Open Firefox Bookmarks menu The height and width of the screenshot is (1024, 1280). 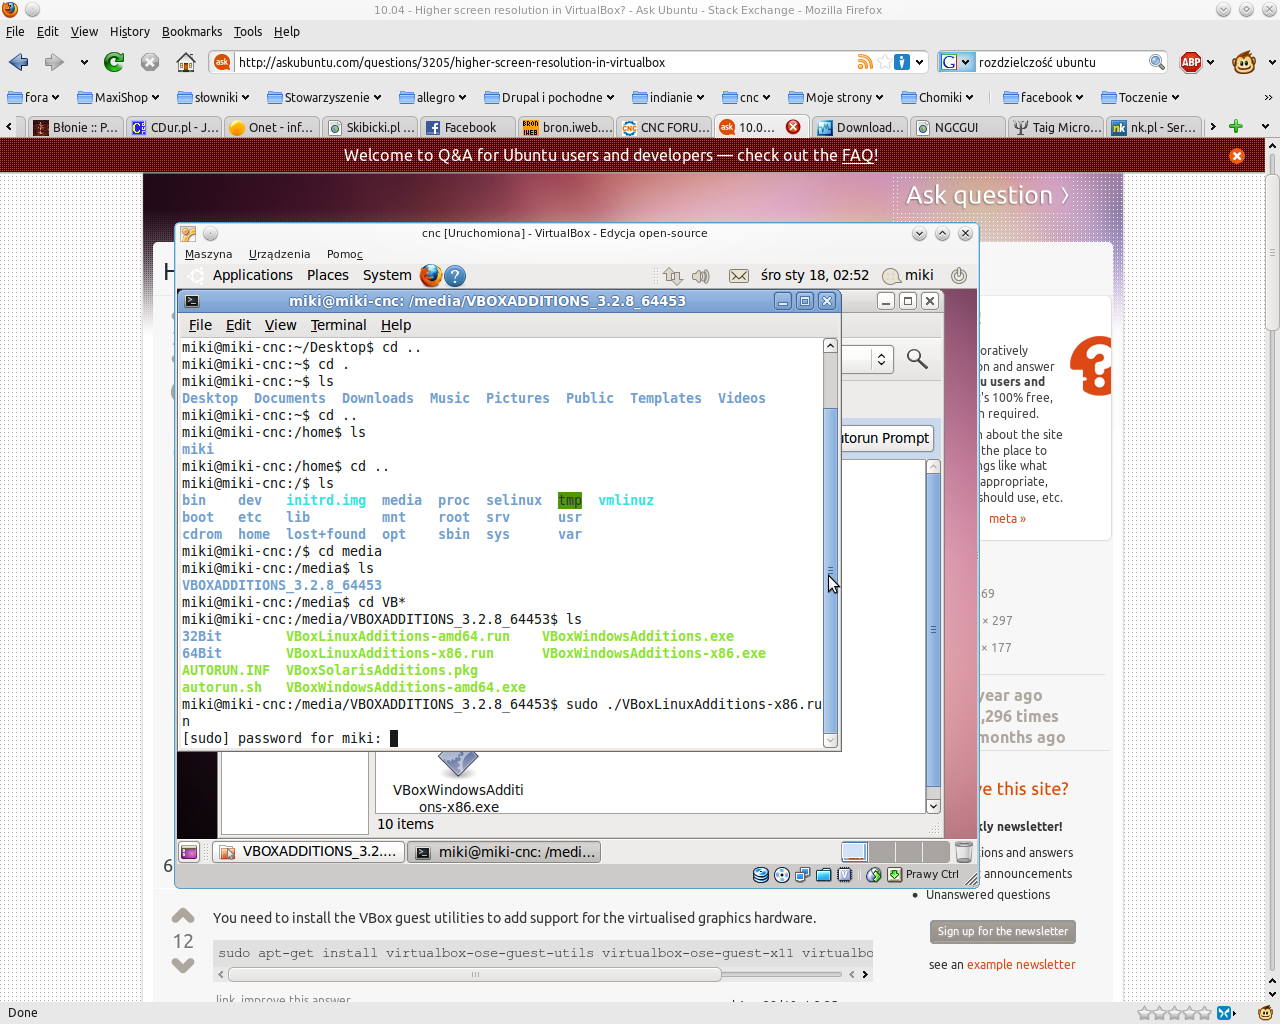point(192,32)
